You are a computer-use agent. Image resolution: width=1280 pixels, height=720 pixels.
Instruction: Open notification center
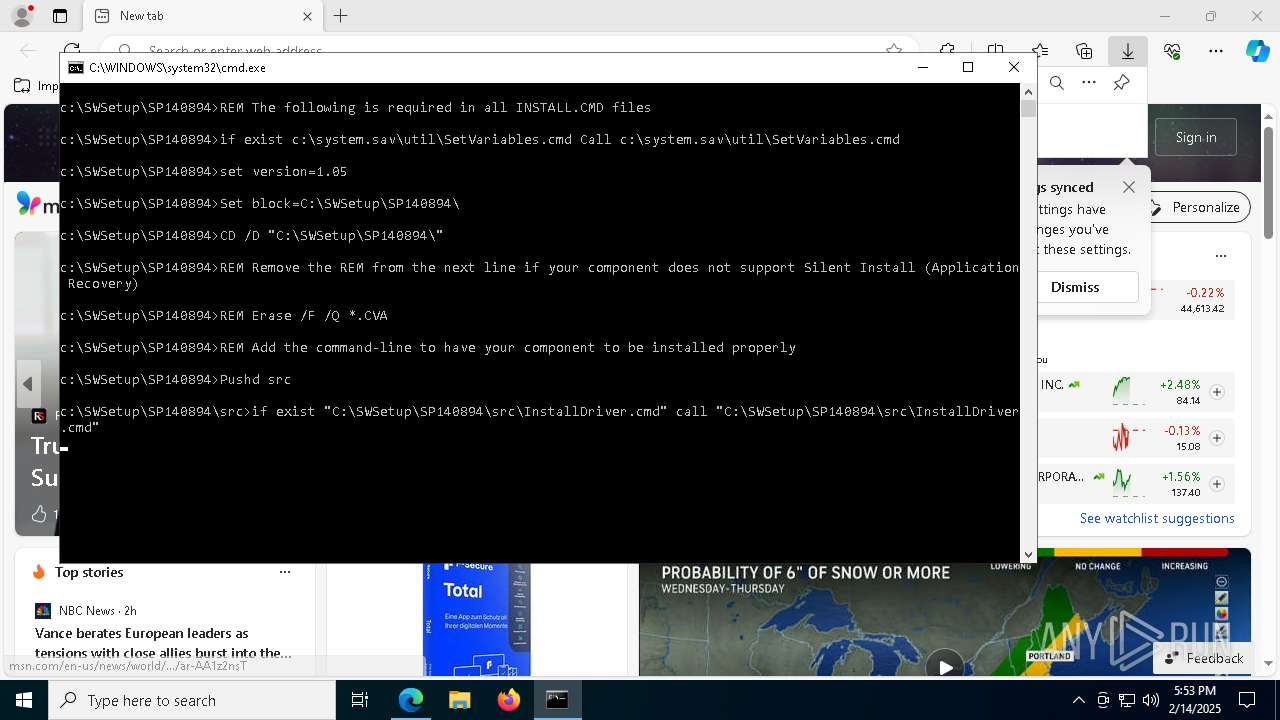point(1247,700)
